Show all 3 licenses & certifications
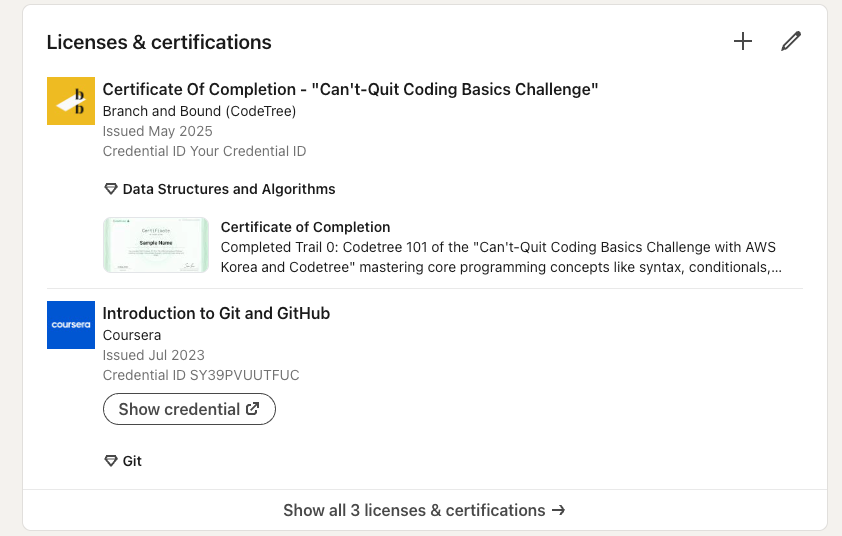Image resolution: width=842 pixels, height=536 pixels. tap(424, 510)
